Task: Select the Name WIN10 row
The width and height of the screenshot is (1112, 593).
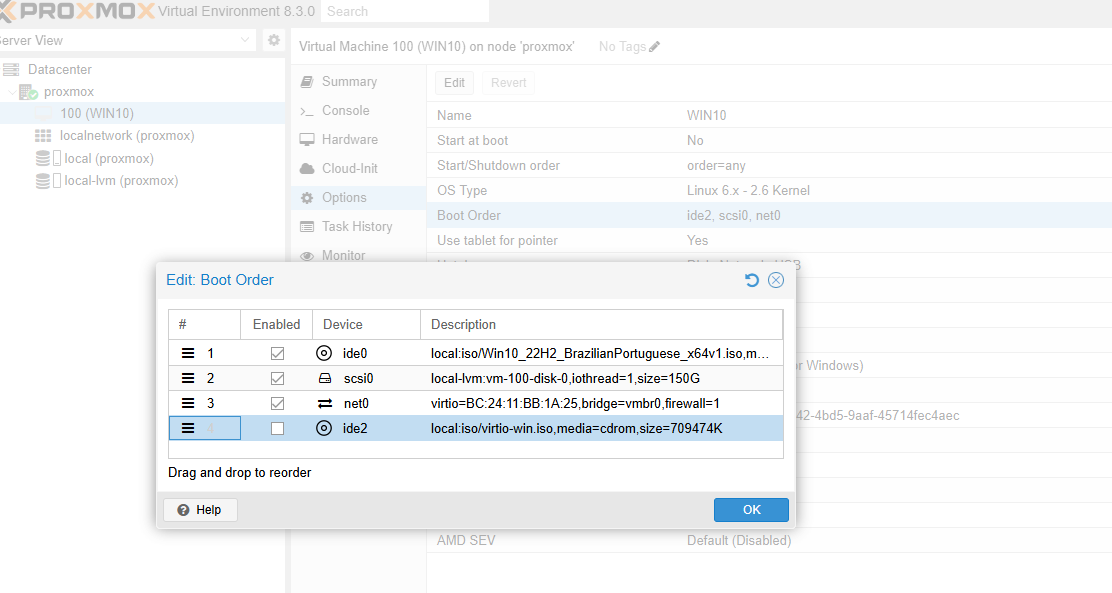Action: (769, 116)
